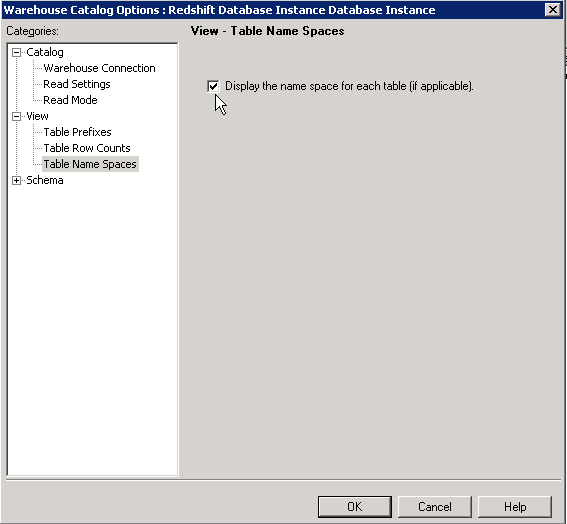Image resolution: width=567 pixels, height=524 pixels.
Task: Select the View tree label
Action: (37, 116)
